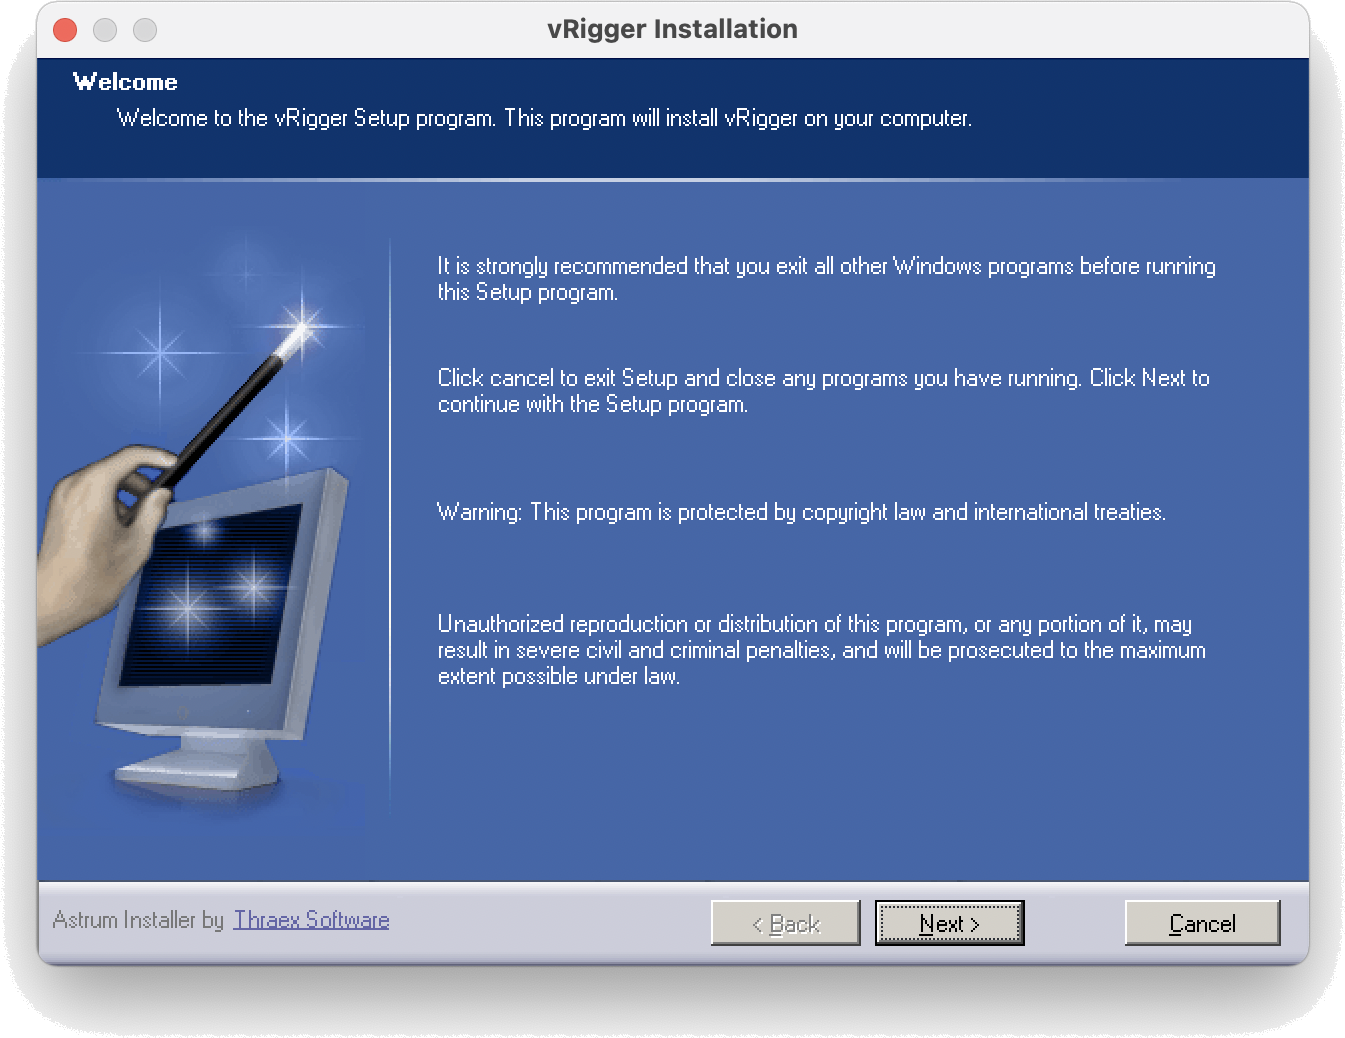Viewport: 1345px width, 1038px height.
Task: Click the disabled Back button
Action: (785, 923)
